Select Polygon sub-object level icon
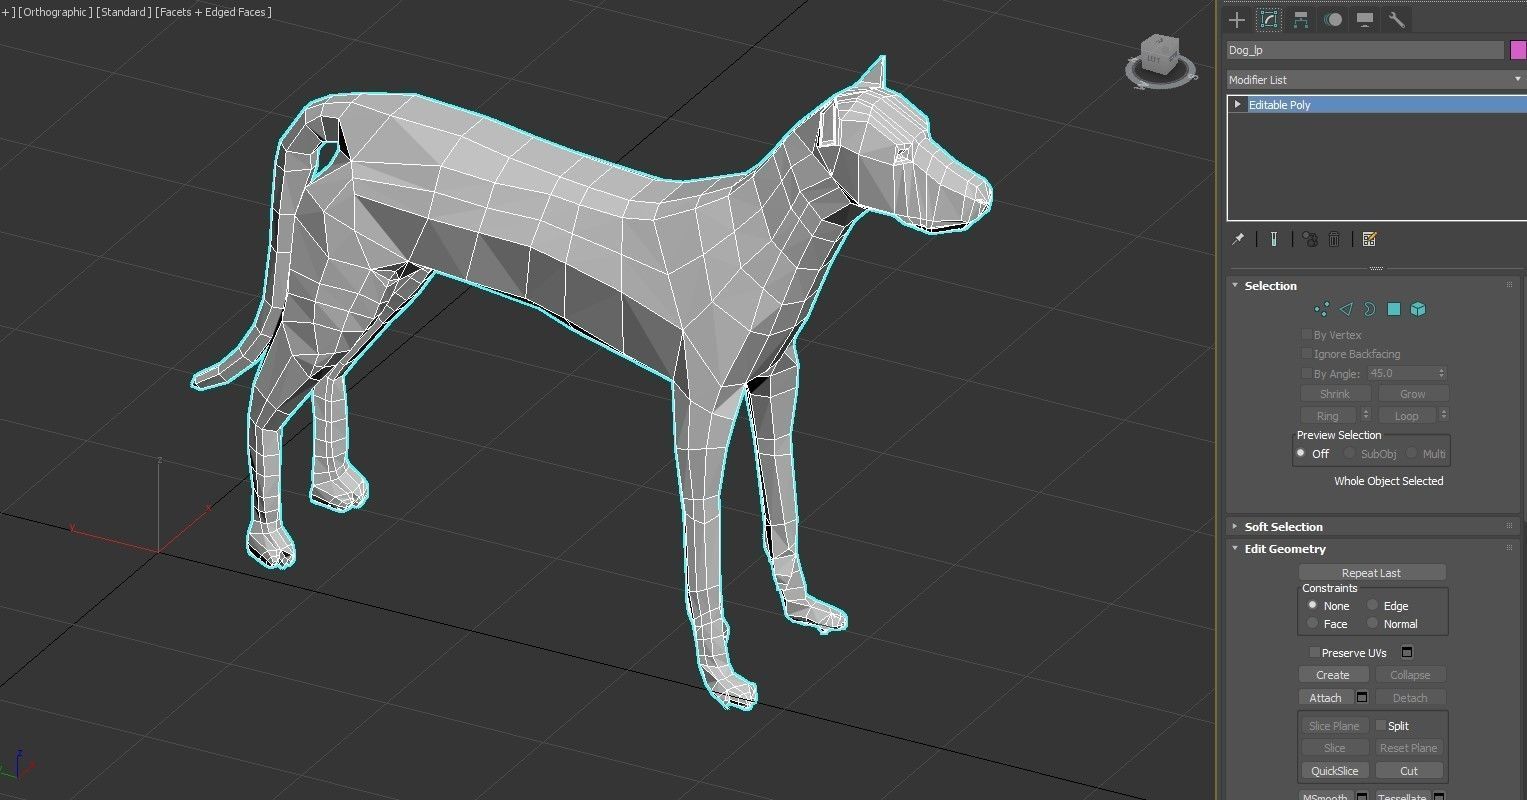The height and width of the screenshot is (800, 1527). 1394,309
